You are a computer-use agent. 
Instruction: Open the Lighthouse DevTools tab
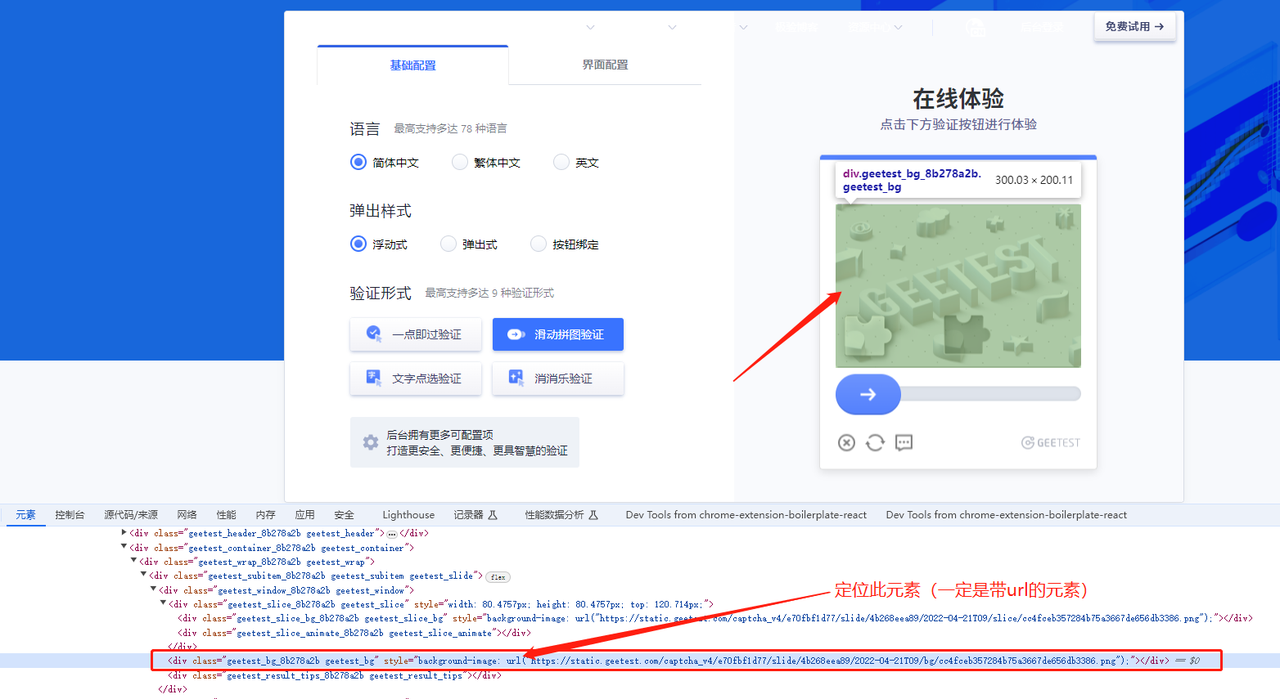pyautogui.click(x=408, y=515)
